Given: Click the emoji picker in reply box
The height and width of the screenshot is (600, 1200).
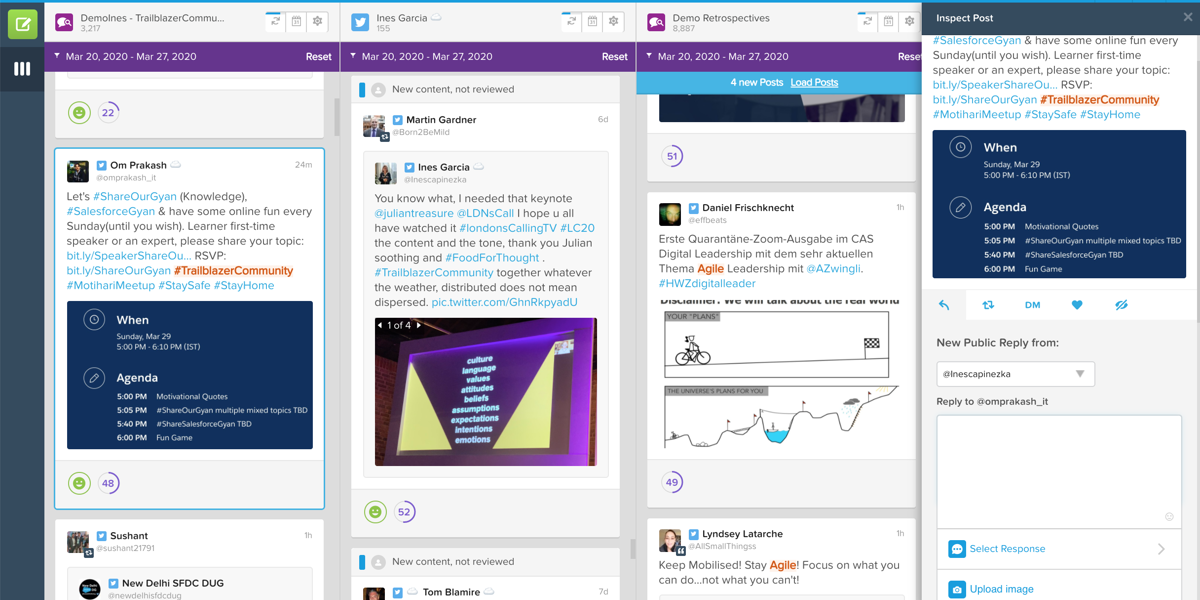Looking at the screenshot, I should [1169, 517].
